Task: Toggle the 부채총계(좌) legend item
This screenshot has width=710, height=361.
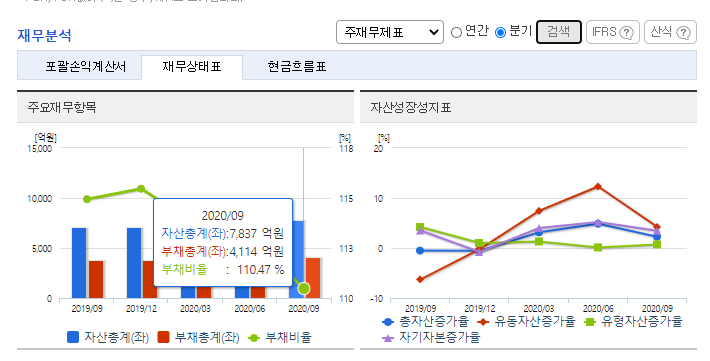Action: (x=198, y=337)
